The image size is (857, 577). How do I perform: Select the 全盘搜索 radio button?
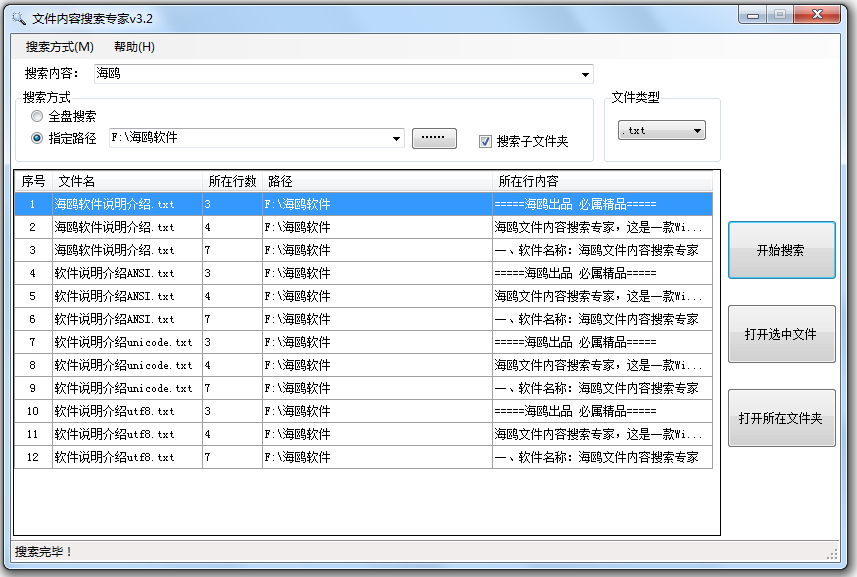38,117
